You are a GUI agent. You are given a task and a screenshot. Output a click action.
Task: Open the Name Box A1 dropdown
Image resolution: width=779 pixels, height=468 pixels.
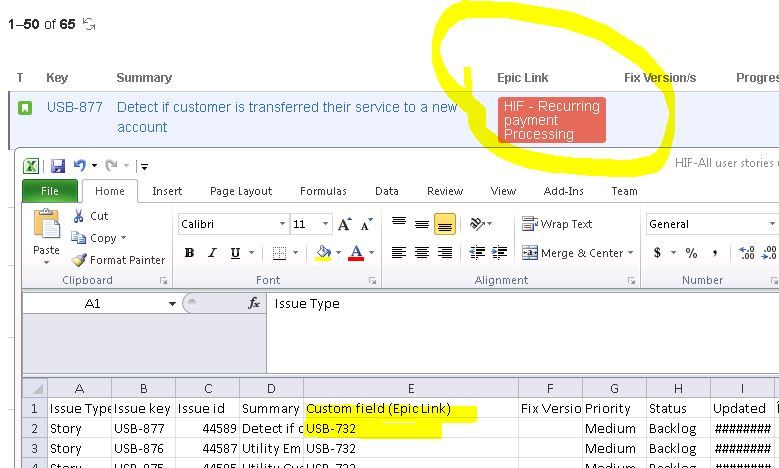pyautogui.click(x=172, y=304)
